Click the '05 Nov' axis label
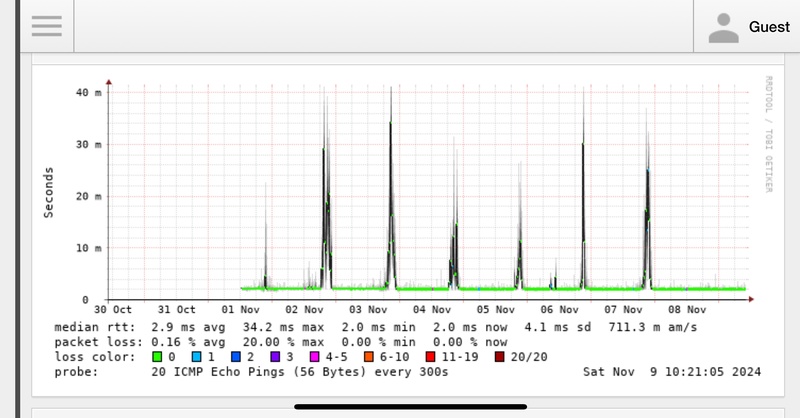This screenshot has height=418, width=800. coord(496,310)
